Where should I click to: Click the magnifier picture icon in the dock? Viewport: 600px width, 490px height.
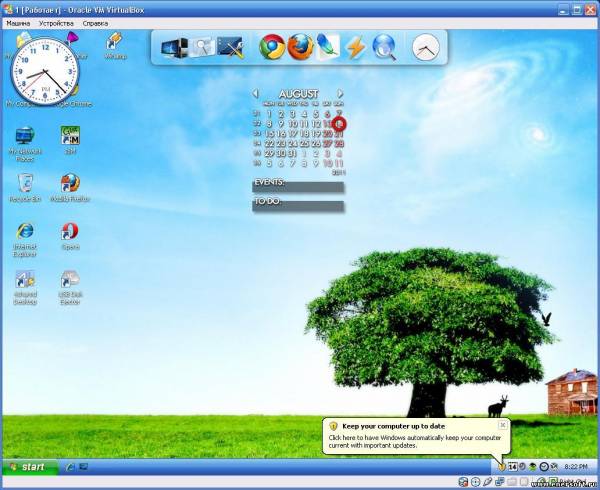tap(202, 47)
